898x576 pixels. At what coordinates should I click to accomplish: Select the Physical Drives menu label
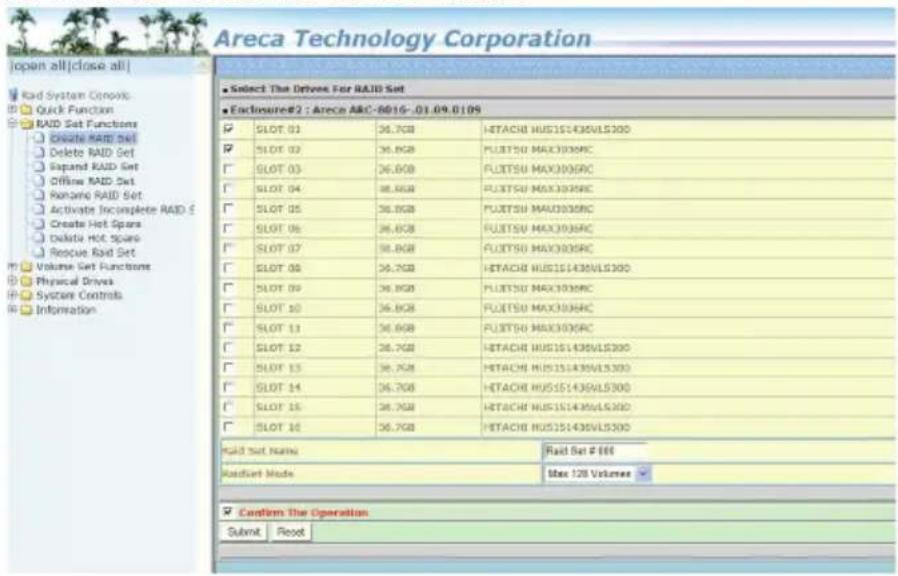74,281
